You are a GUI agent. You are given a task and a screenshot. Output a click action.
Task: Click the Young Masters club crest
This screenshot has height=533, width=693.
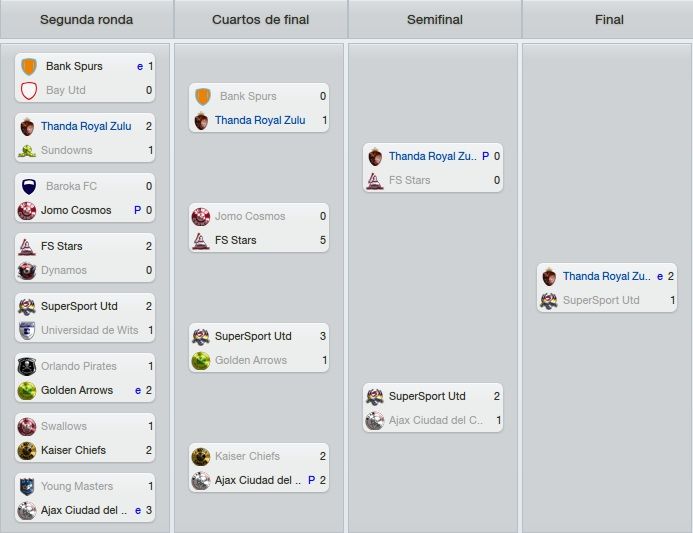pos(27,487)
